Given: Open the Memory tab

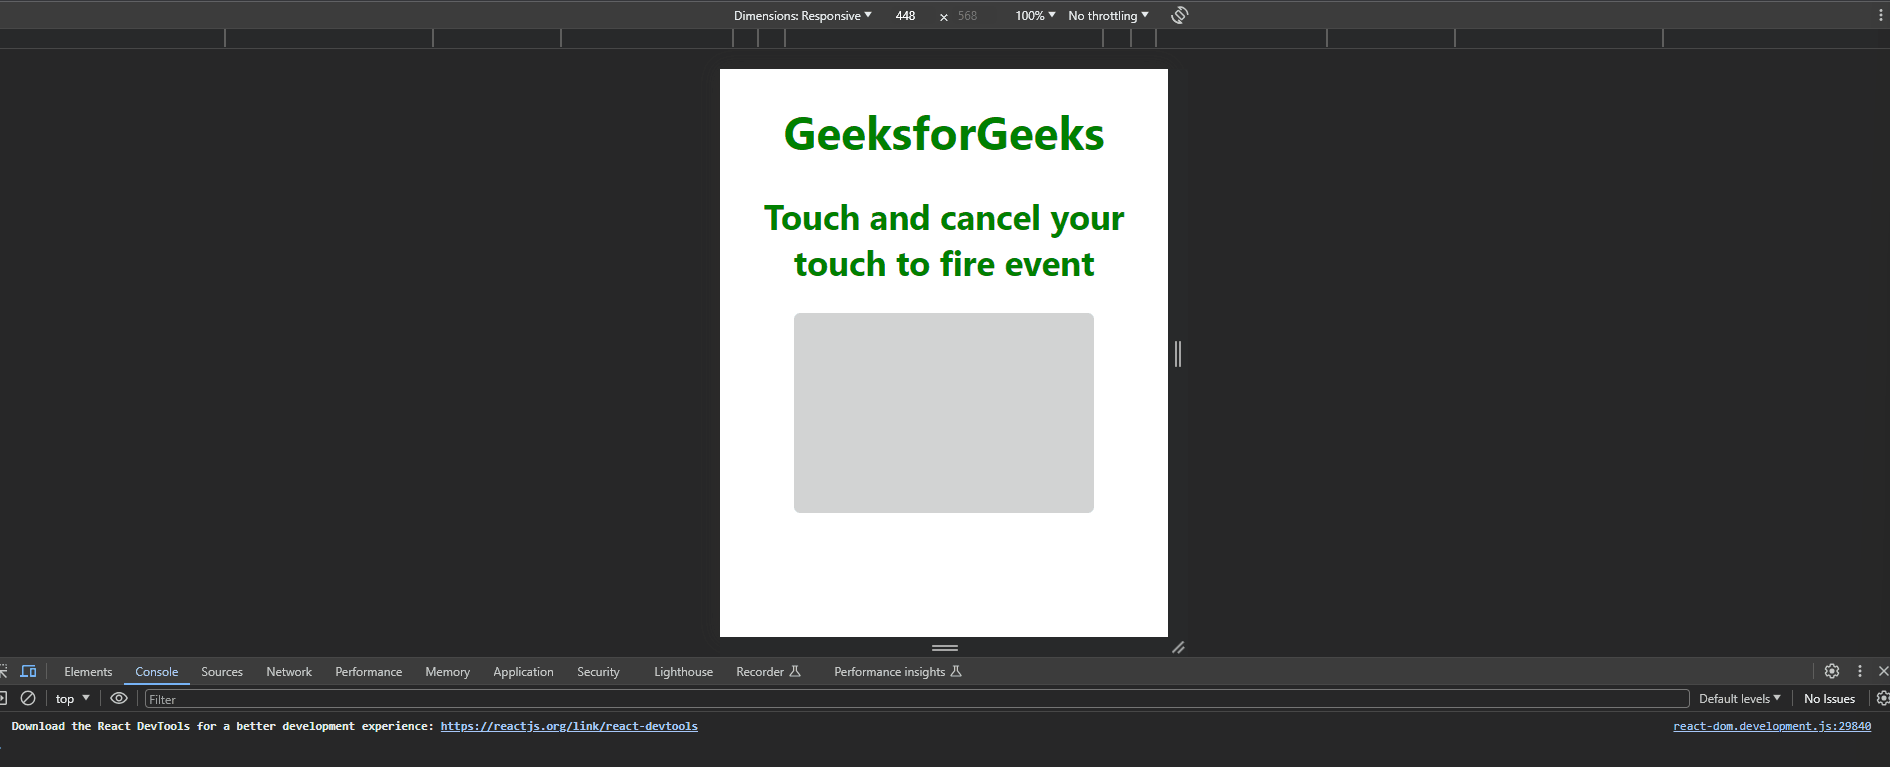Looking at the screenshot, I should 447,672.
